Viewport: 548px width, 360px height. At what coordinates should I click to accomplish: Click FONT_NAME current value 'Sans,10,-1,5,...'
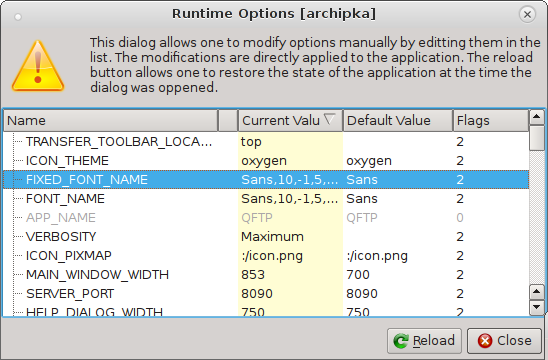[x=290, y=199]
